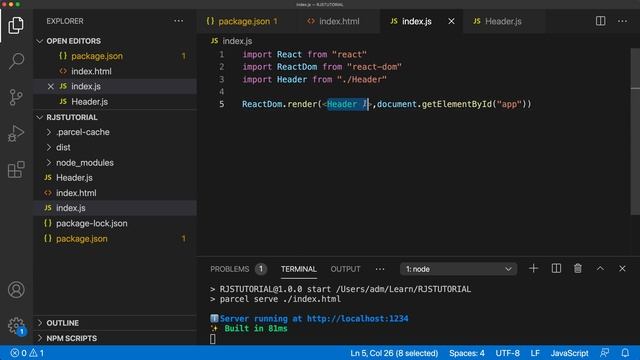Open the feedback icon in status bar
The image size is (640, 360).
(x=604, y=353)
